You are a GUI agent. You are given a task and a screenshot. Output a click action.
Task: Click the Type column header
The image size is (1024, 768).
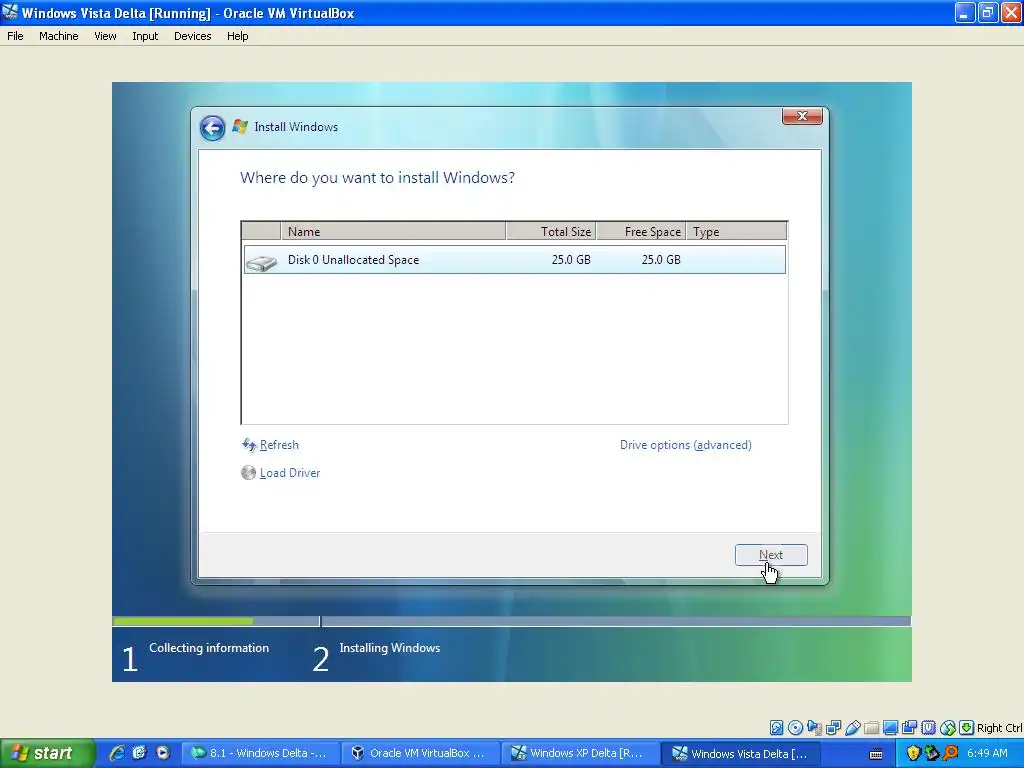tap(737, 231)
